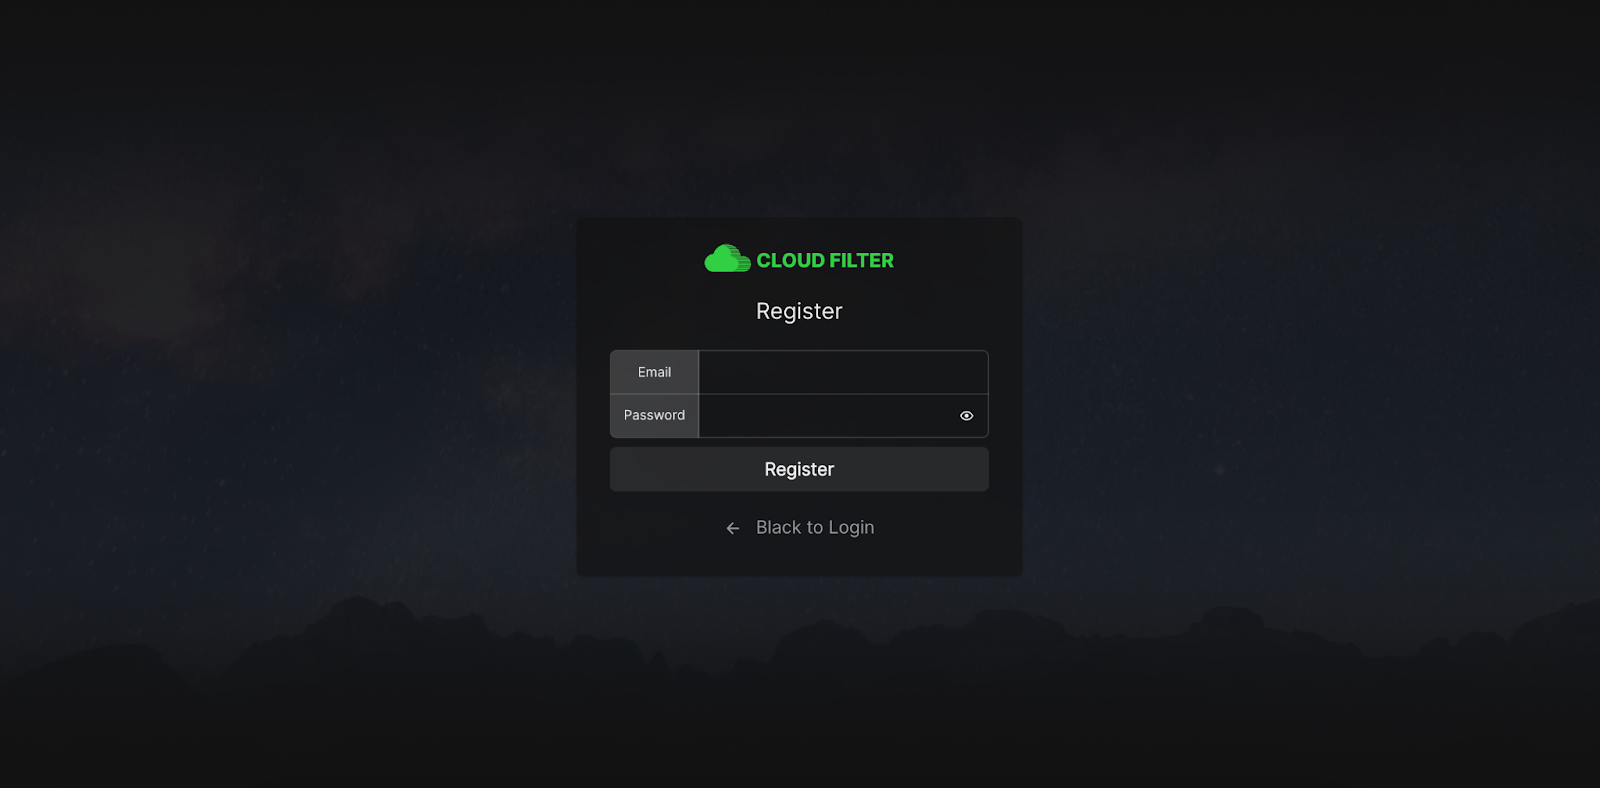Return to login via arrow icon

tap(733, 528)
